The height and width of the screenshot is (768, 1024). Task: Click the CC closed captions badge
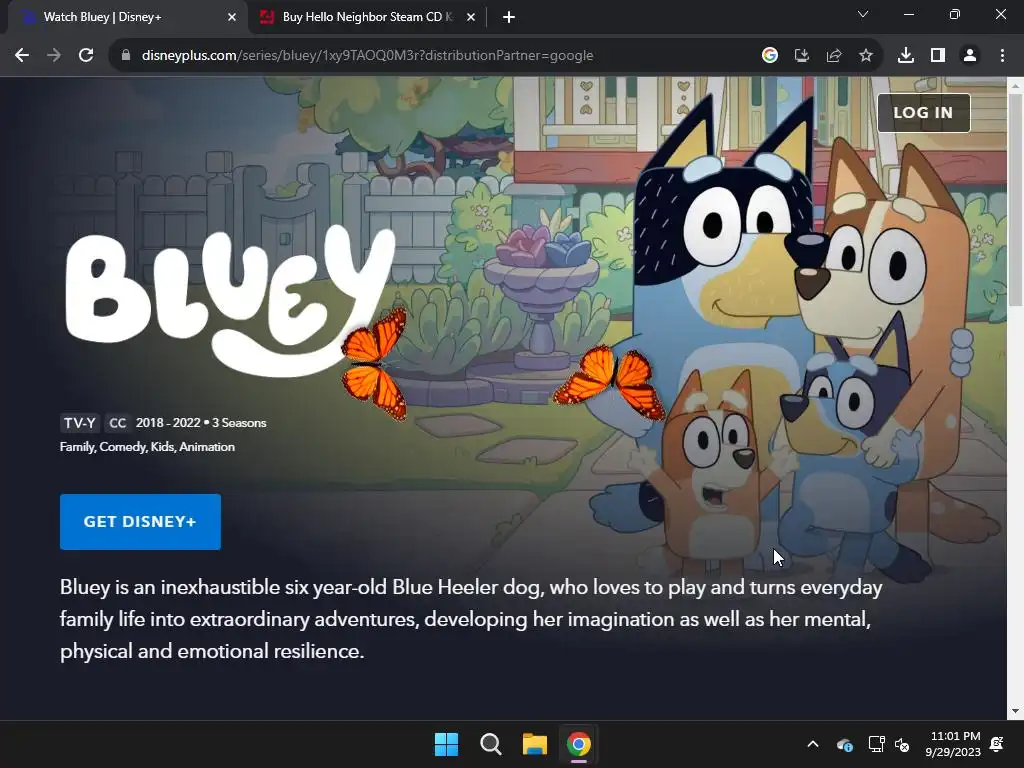coord(118,423)
